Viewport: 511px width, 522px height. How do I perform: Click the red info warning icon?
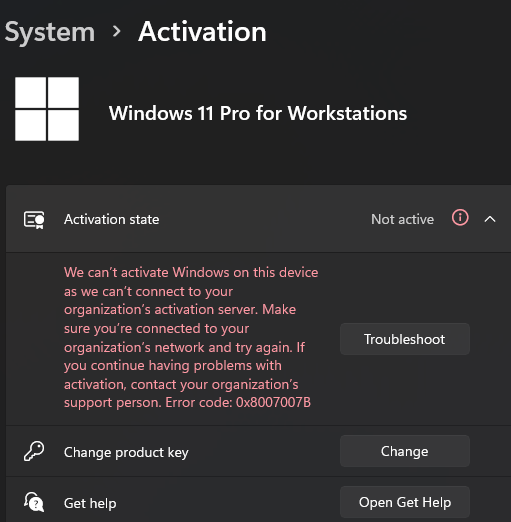point(460,218)
